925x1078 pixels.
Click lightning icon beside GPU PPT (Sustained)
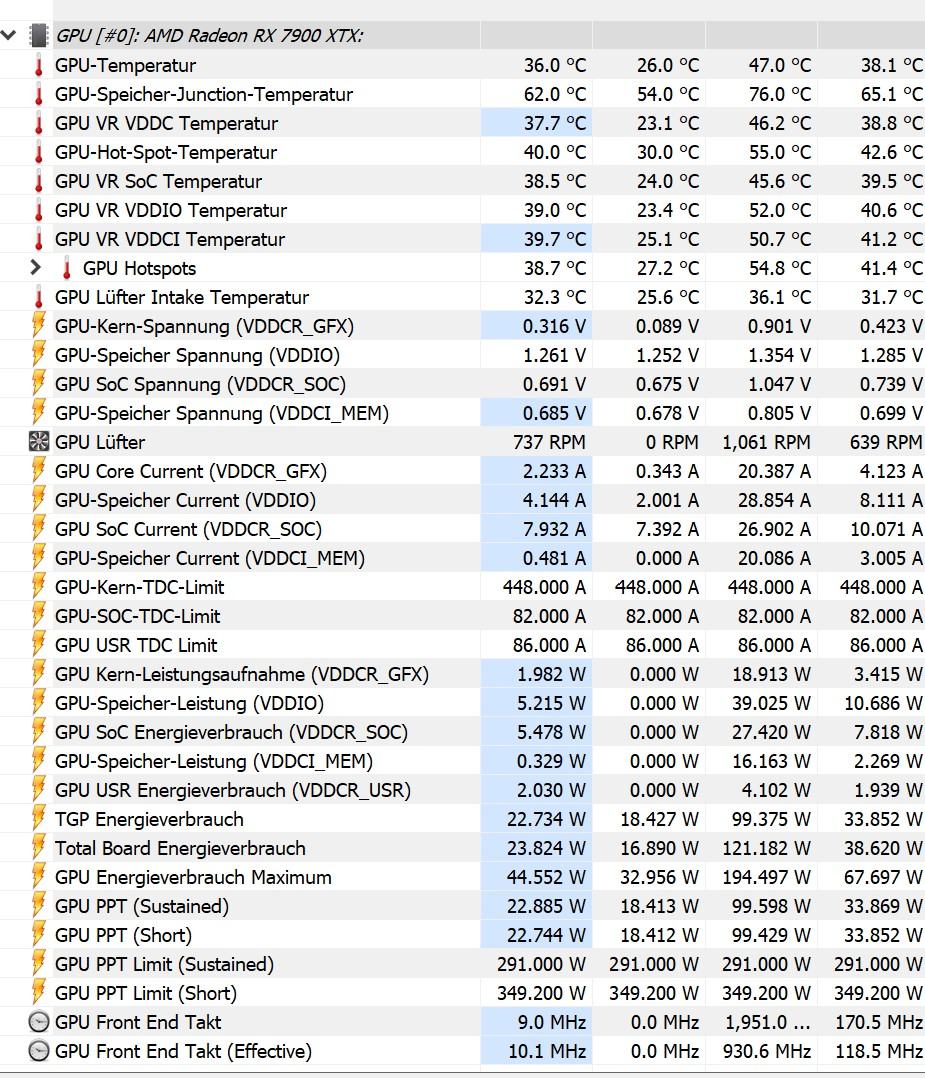click(39, 905)
